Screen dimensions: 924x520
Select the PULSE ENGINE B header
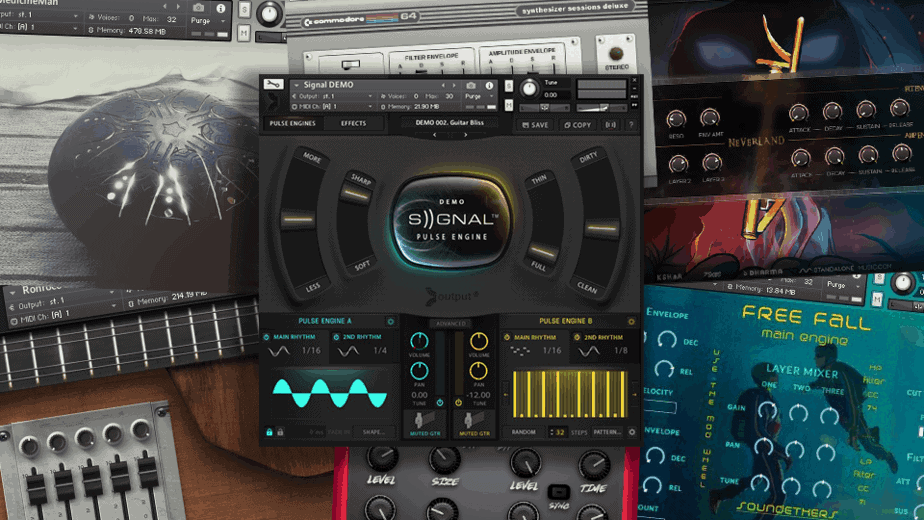[566, 321]
